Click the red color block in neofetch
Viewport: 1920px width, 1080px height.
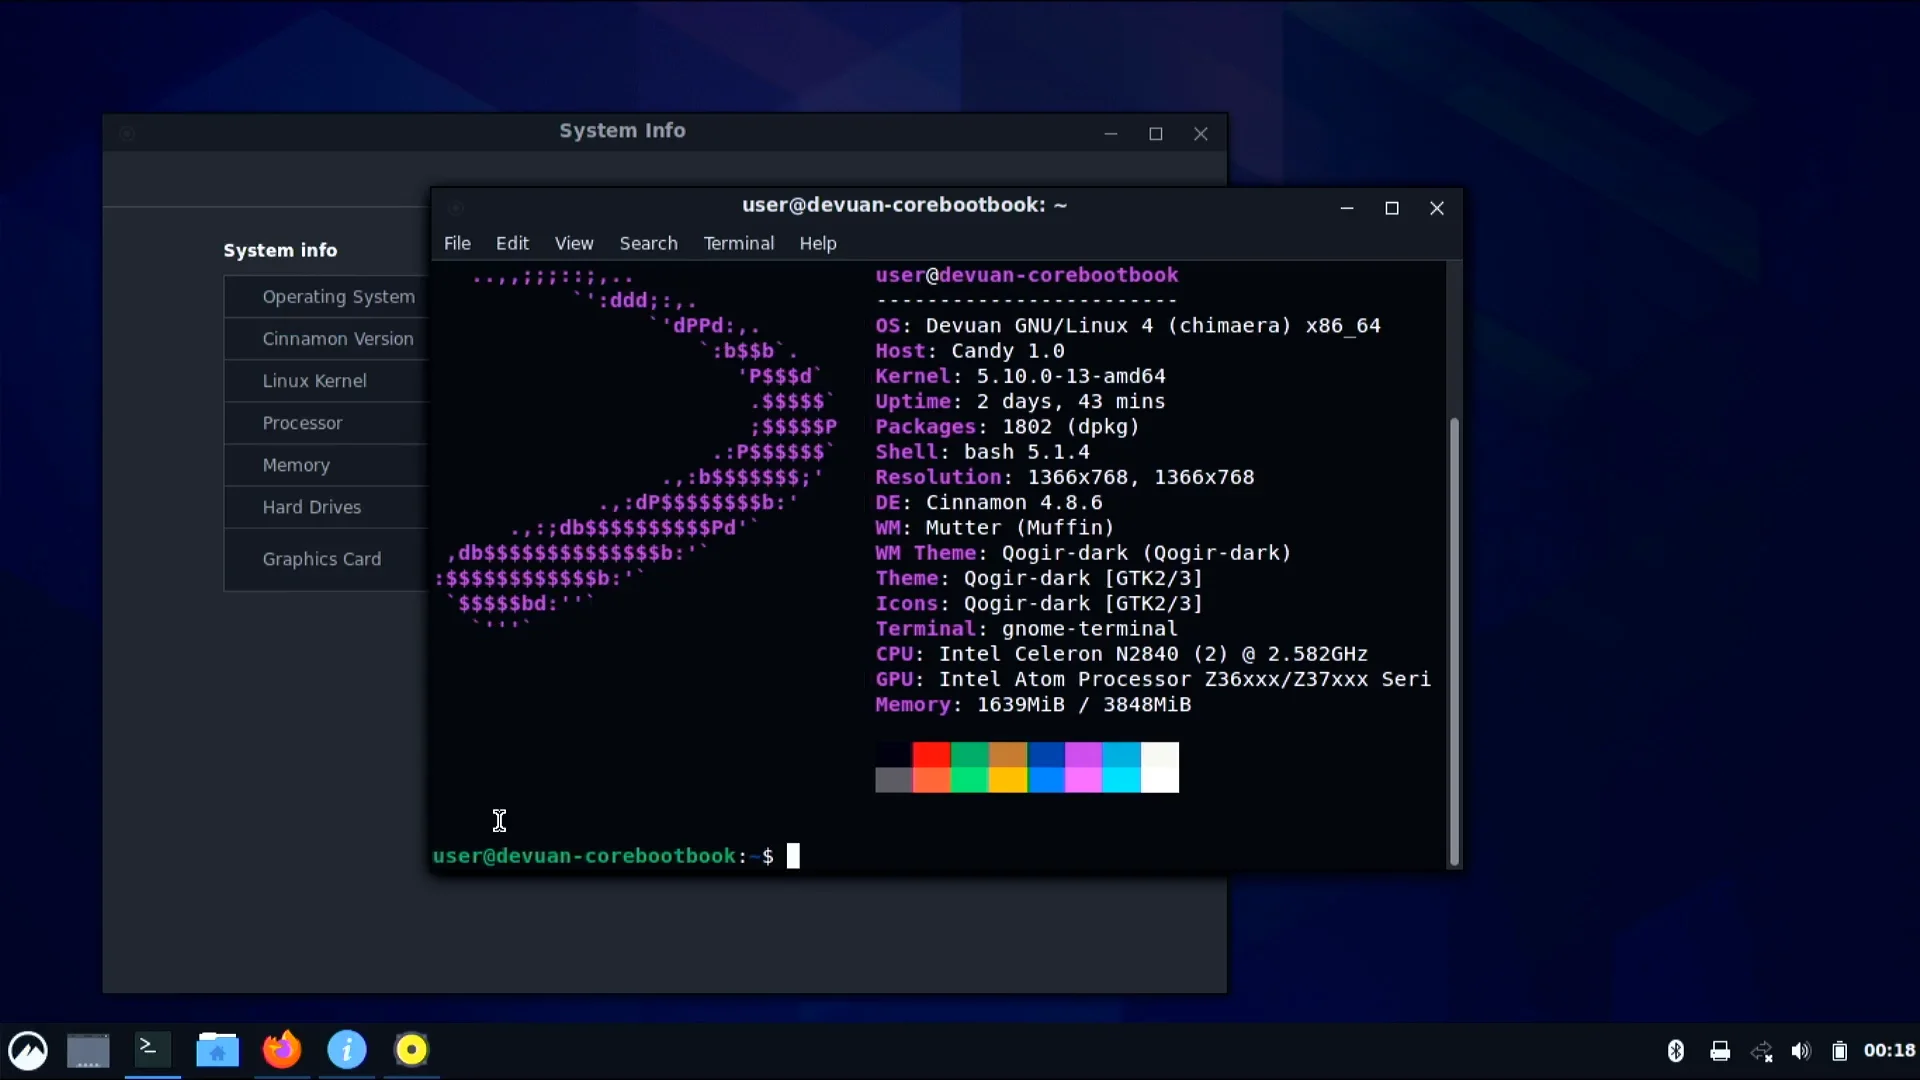click(x=931, y=754)
